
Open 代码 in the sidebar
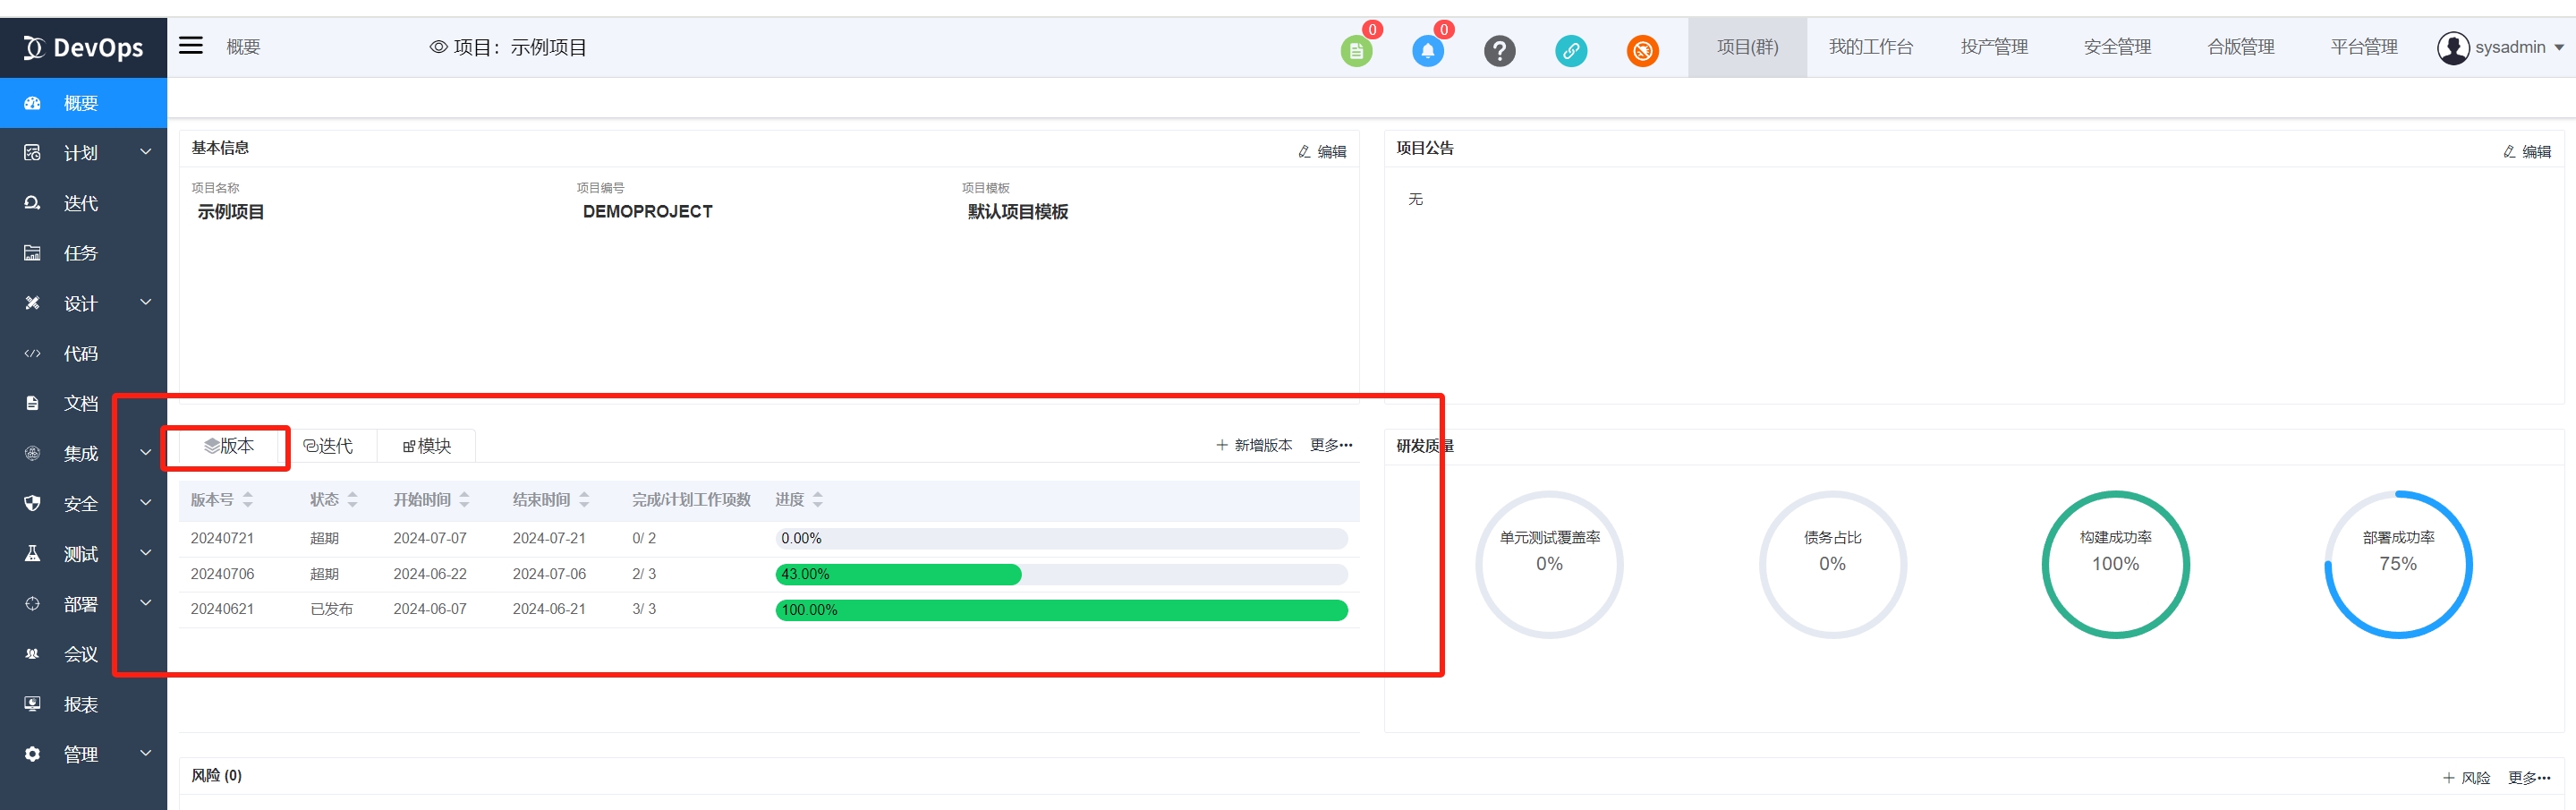click(80, 353)
